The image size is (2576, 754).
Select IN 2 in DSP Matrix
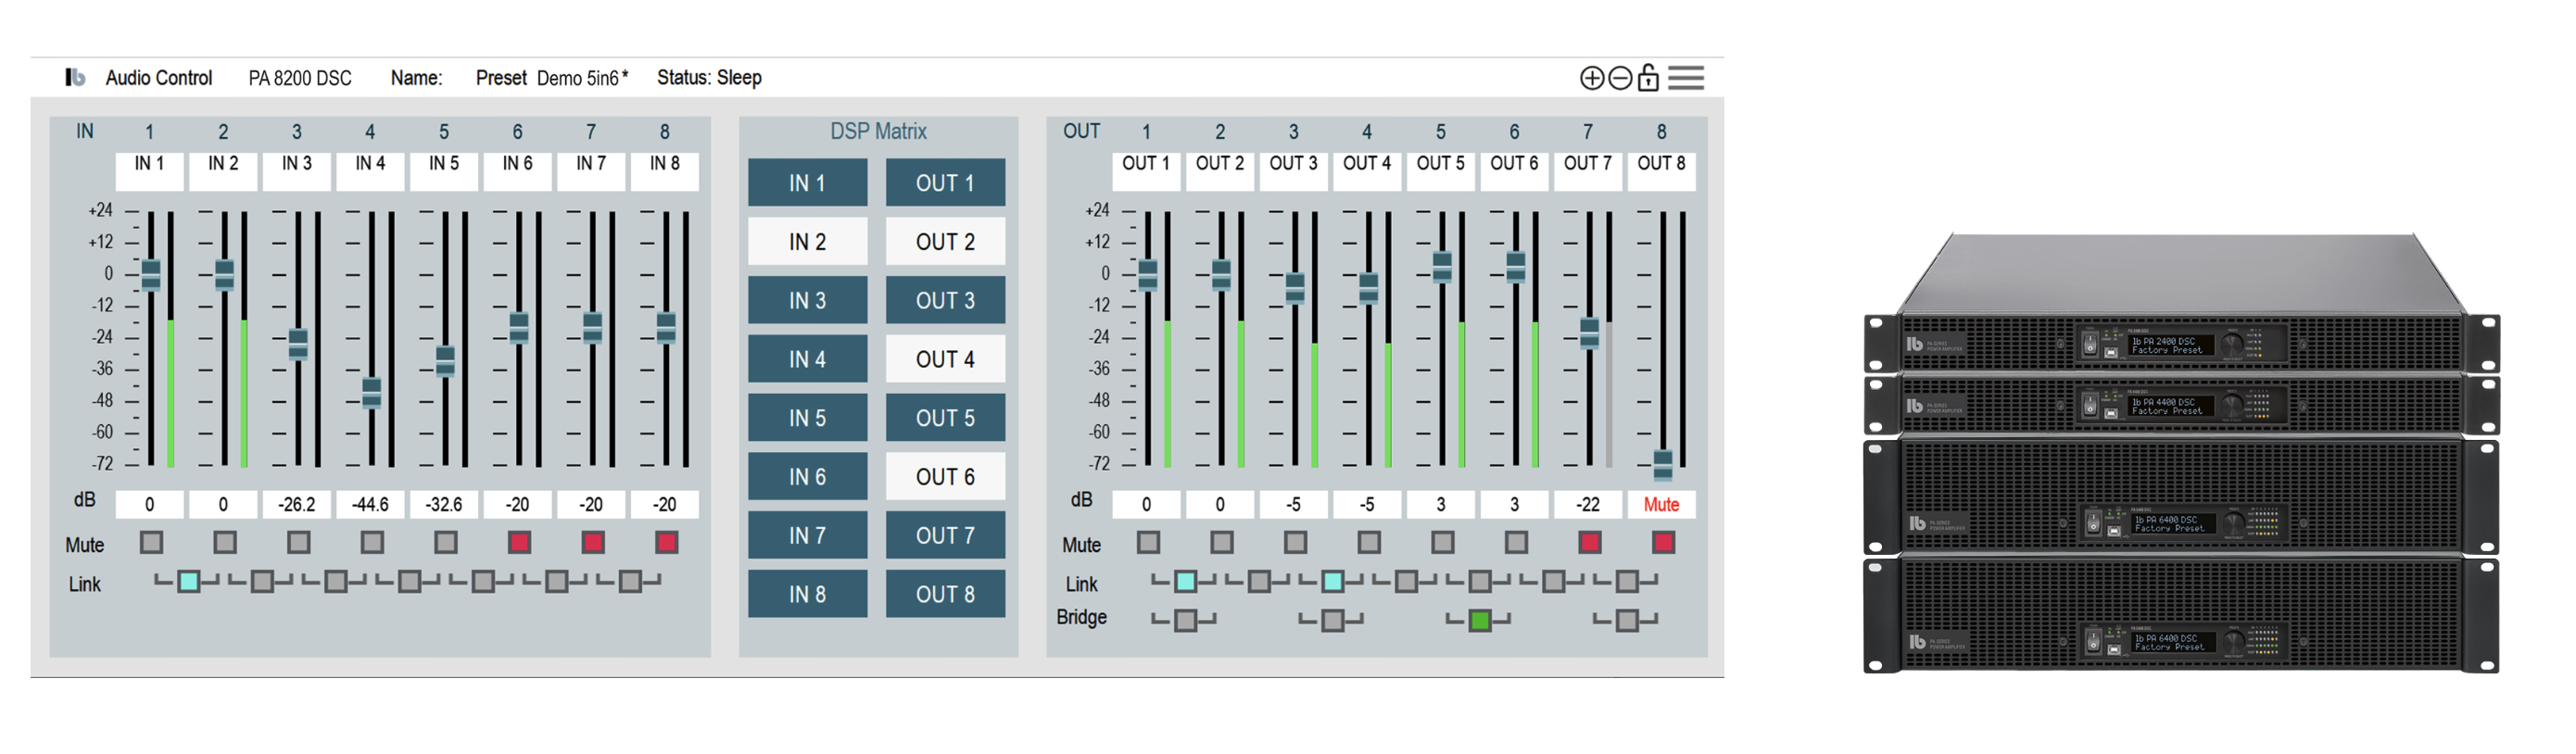807,241
